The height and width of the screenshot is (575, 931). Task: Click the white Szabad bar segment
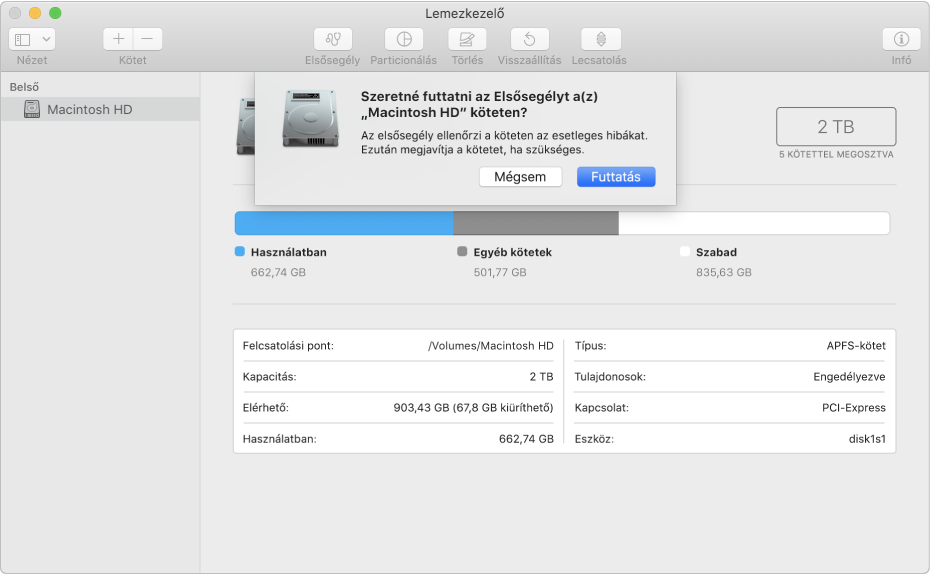point(754,223)
